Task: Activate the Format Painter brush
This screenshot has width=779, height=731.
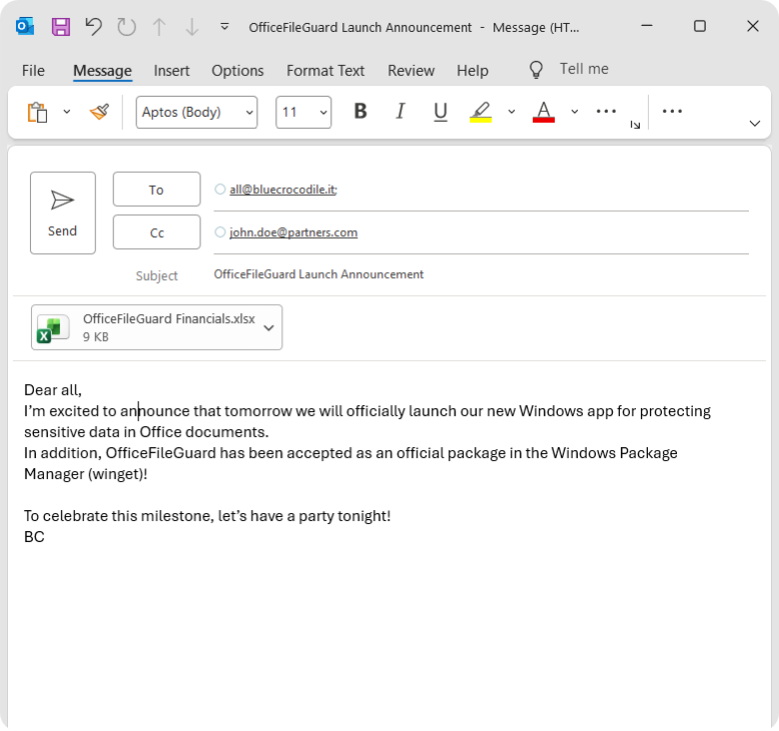Action: point(99,112)
